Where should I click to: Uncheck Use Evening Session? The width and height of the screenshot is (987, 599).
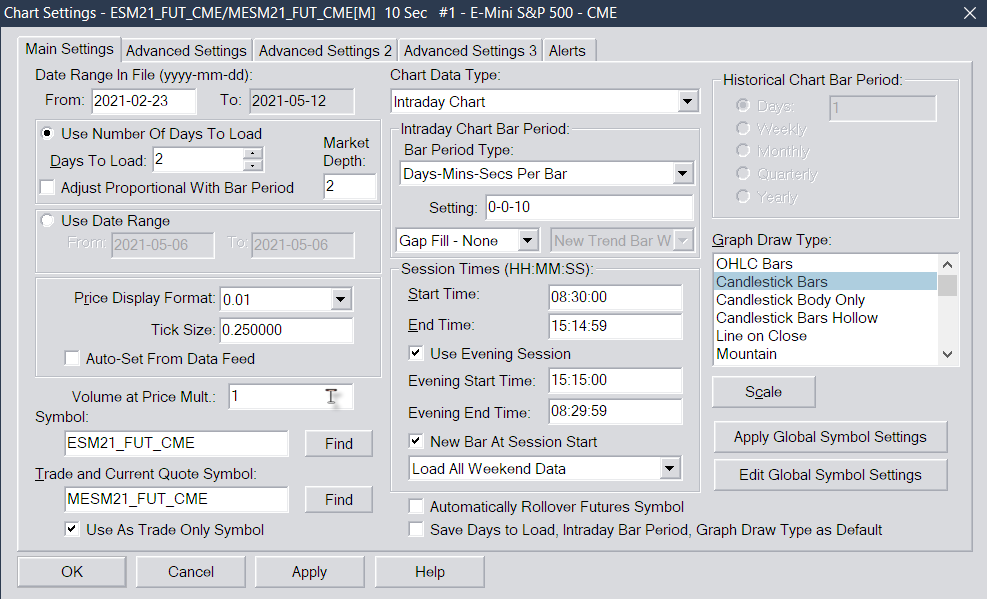pos(416,353)
